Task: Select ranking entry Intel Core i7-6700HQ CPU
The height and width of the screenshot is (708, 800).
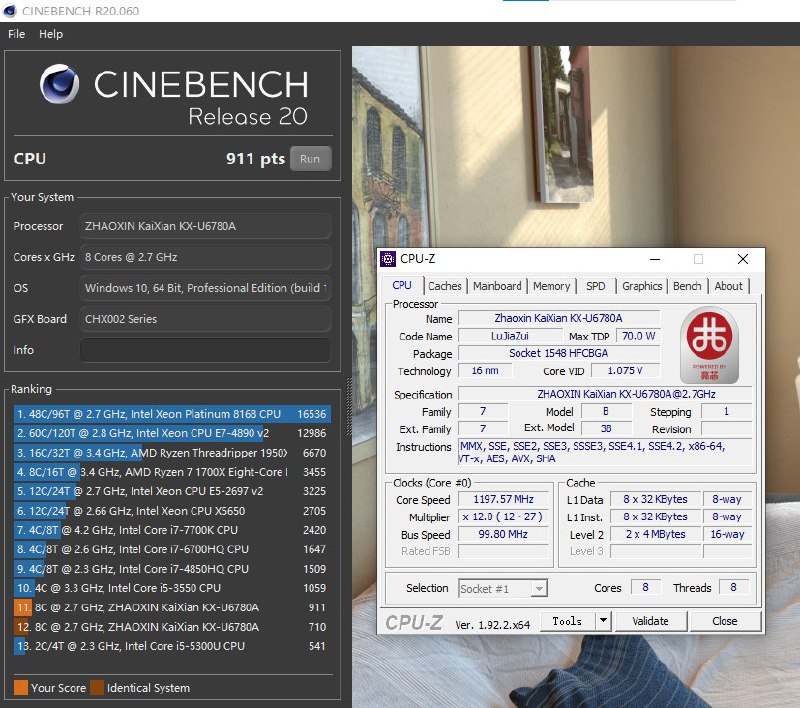Action: pos(172,549)
